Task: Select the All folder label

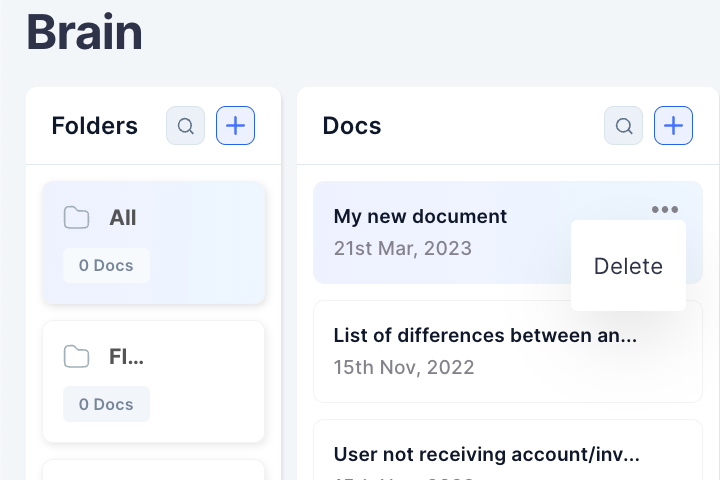Action: [x=123, y=217]
